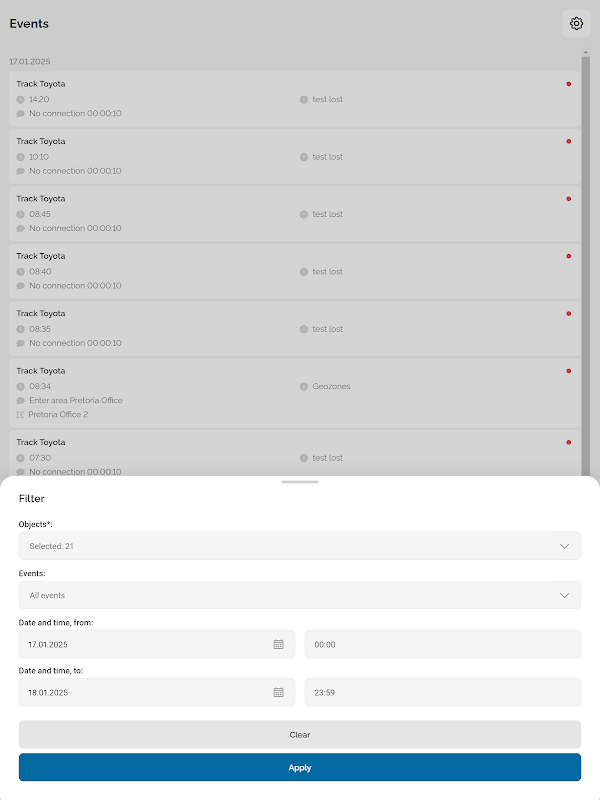Expand the Objects dropdown
The image size is (600, 800).
[x=299, y=546]
